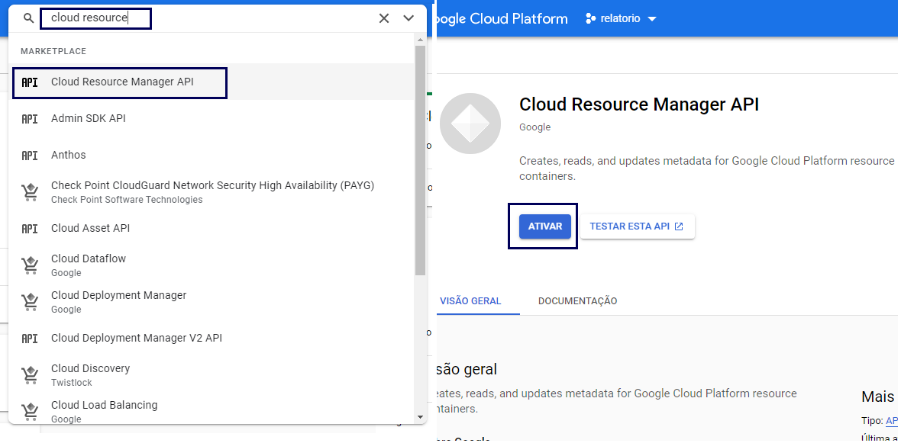The height and width of the screenshot is (441, 901).
Task: Open the Cloud Deployment Manager result
Action: pyautogui.click(x=211, y=302)
